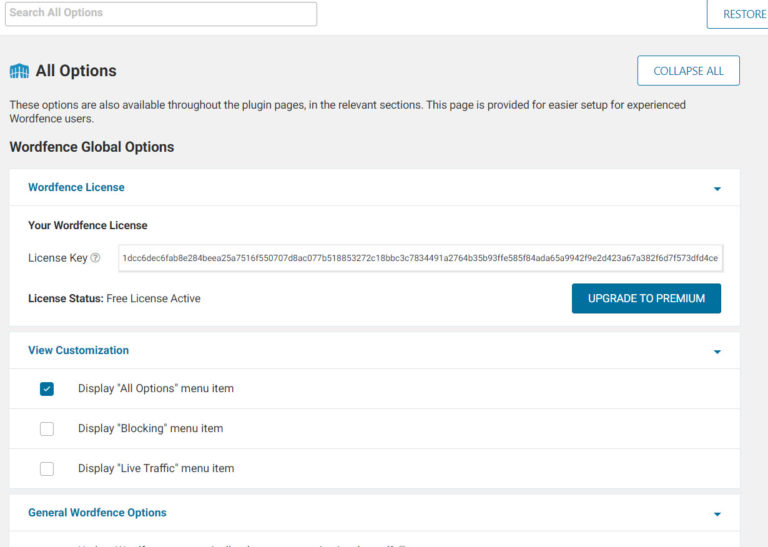The width and height of the screenshot is (768, 547).
Task: Click inside the License Key text field
Action: [420, 258]
